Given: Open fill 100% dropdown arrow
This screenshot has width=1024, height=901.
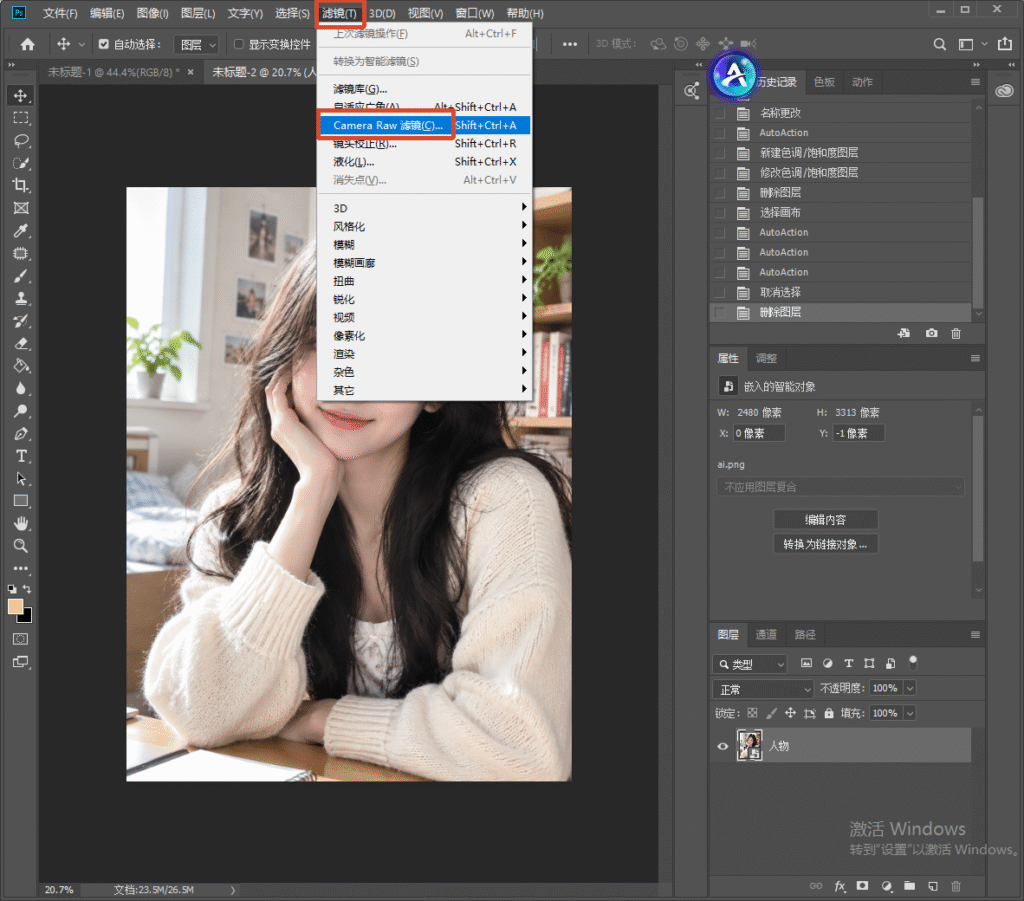Looking at the screenshot, I should 910,713.
